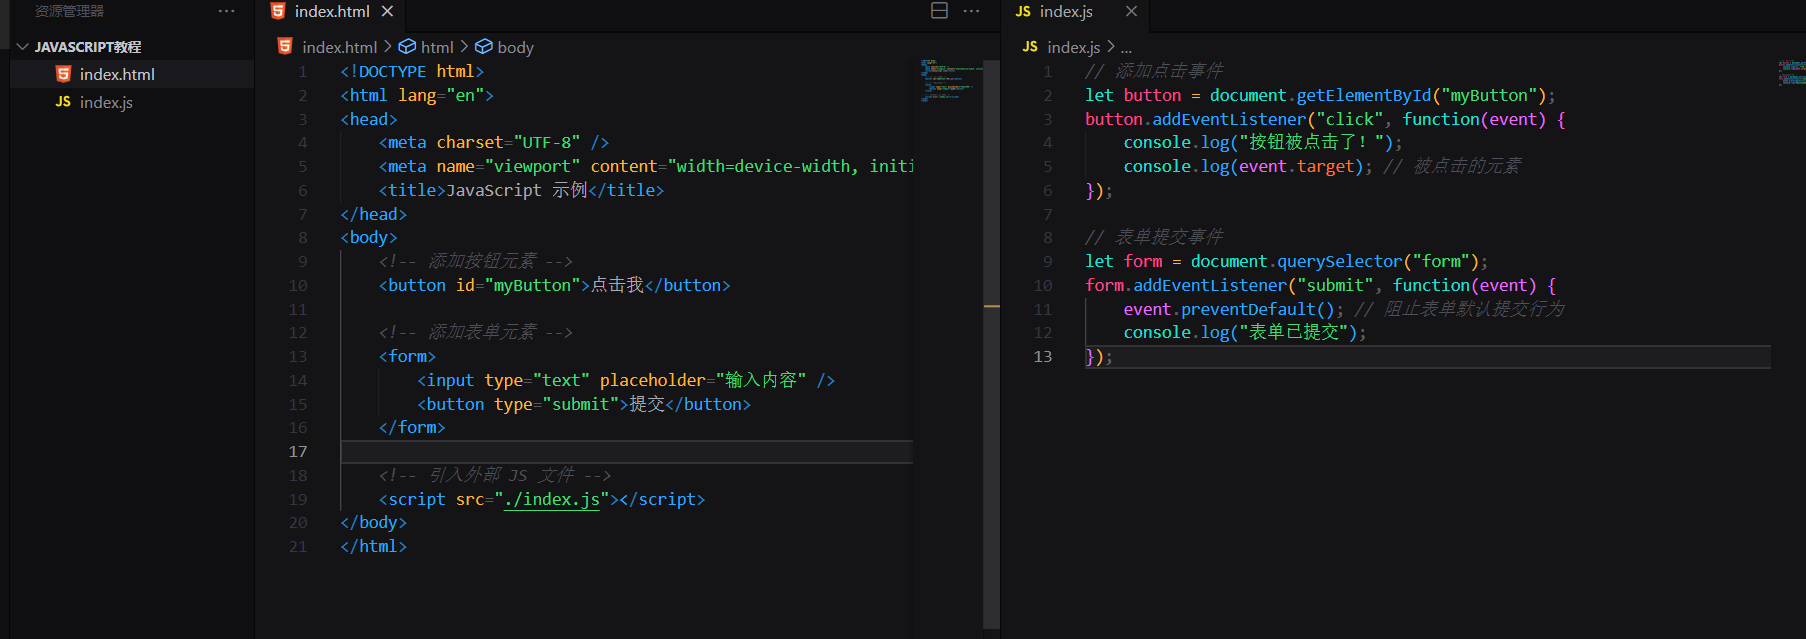This screenshot has height=639, width=1806.
Task: Close the index.html tab
Action: click(x=387, y=11)
